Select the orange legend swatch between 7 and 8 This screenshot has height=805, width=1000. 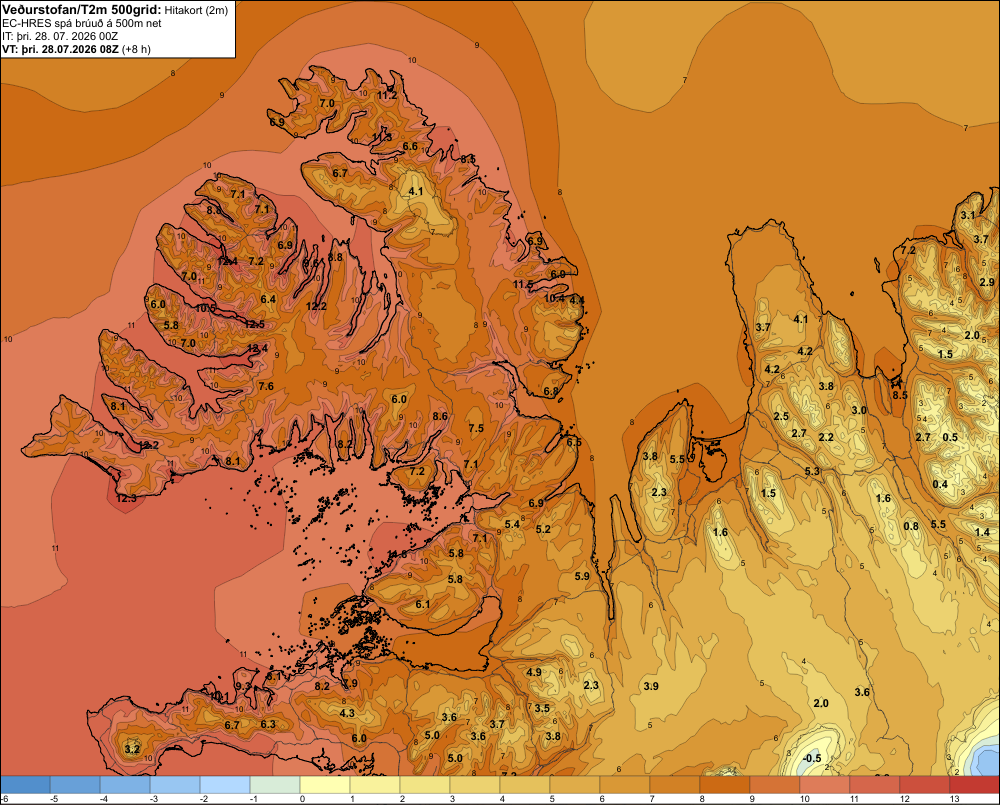(x=675, y=784)
